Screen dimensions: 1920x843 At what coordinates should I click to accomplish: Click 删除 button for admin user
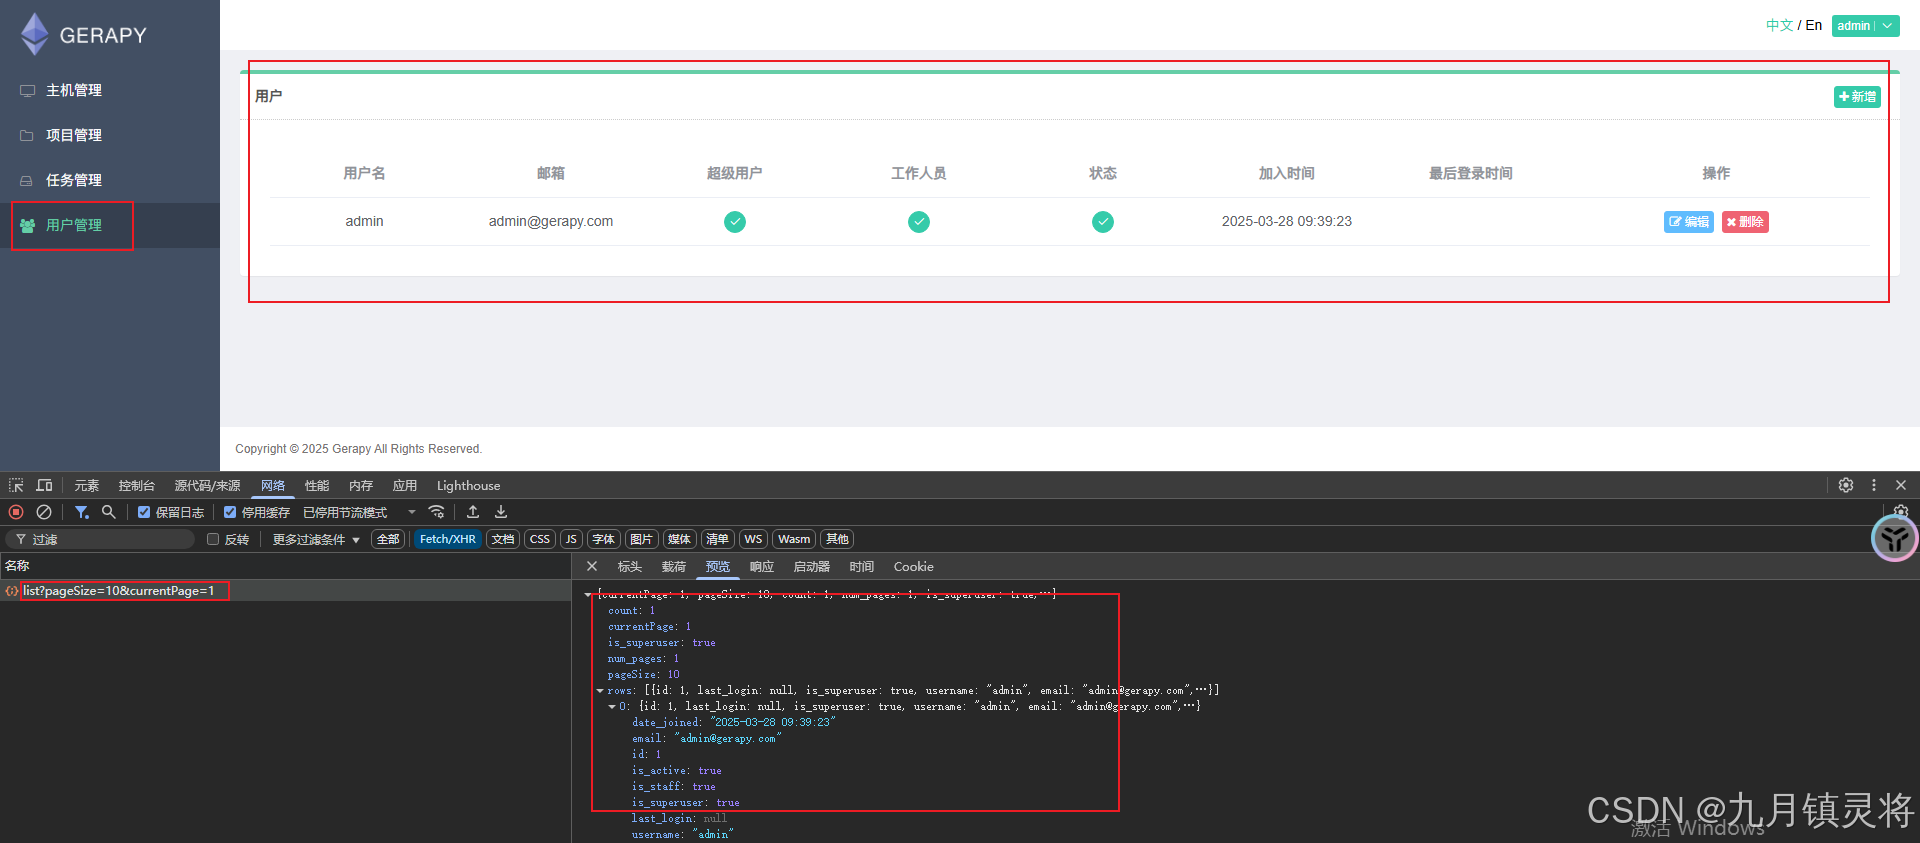(1745, 222)
